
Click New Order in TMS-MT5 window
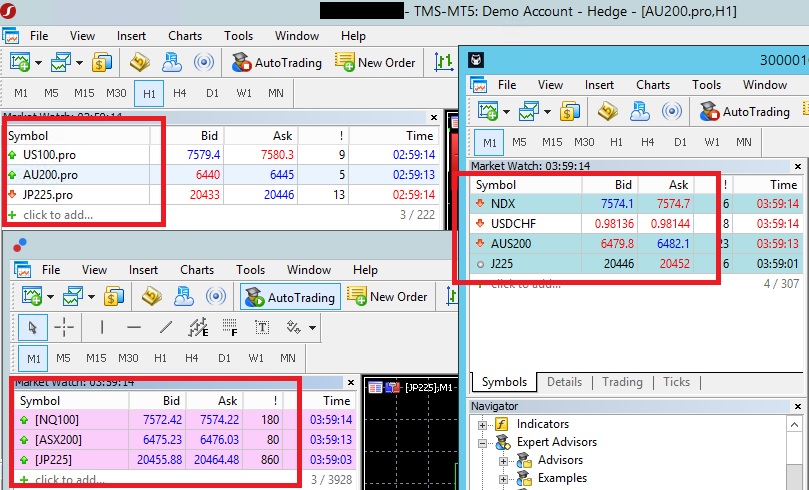pos(375,62)
